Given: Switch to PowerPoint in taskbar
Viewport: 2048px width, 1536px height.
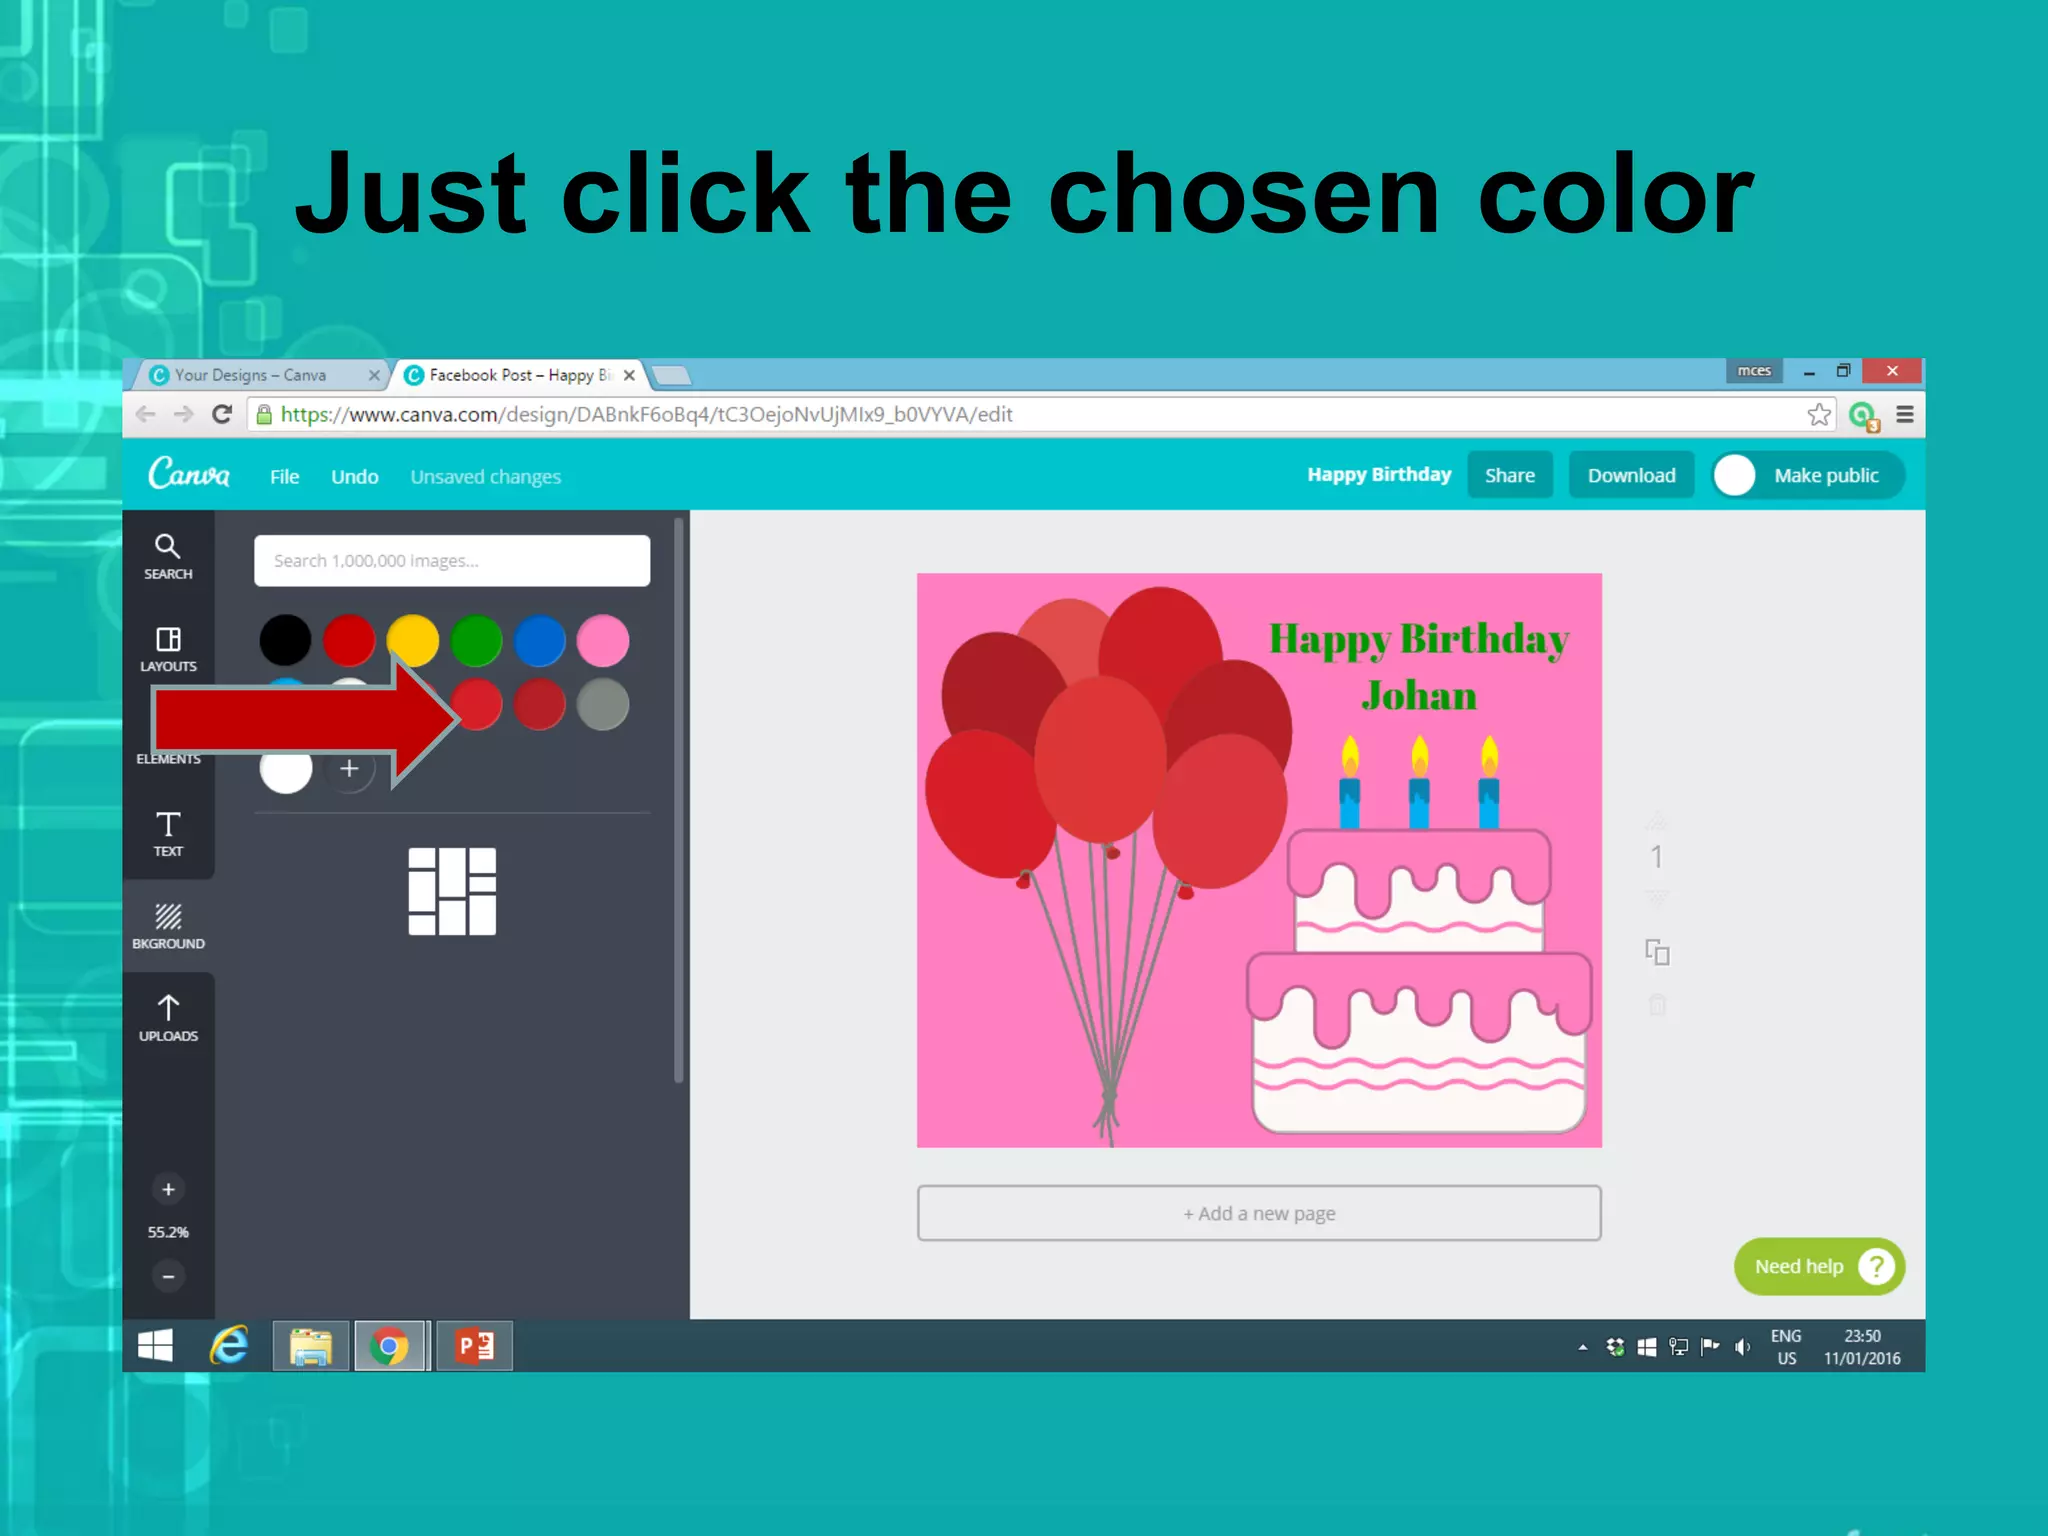Looking at the screenshot, I should (x=475, y=1346).
